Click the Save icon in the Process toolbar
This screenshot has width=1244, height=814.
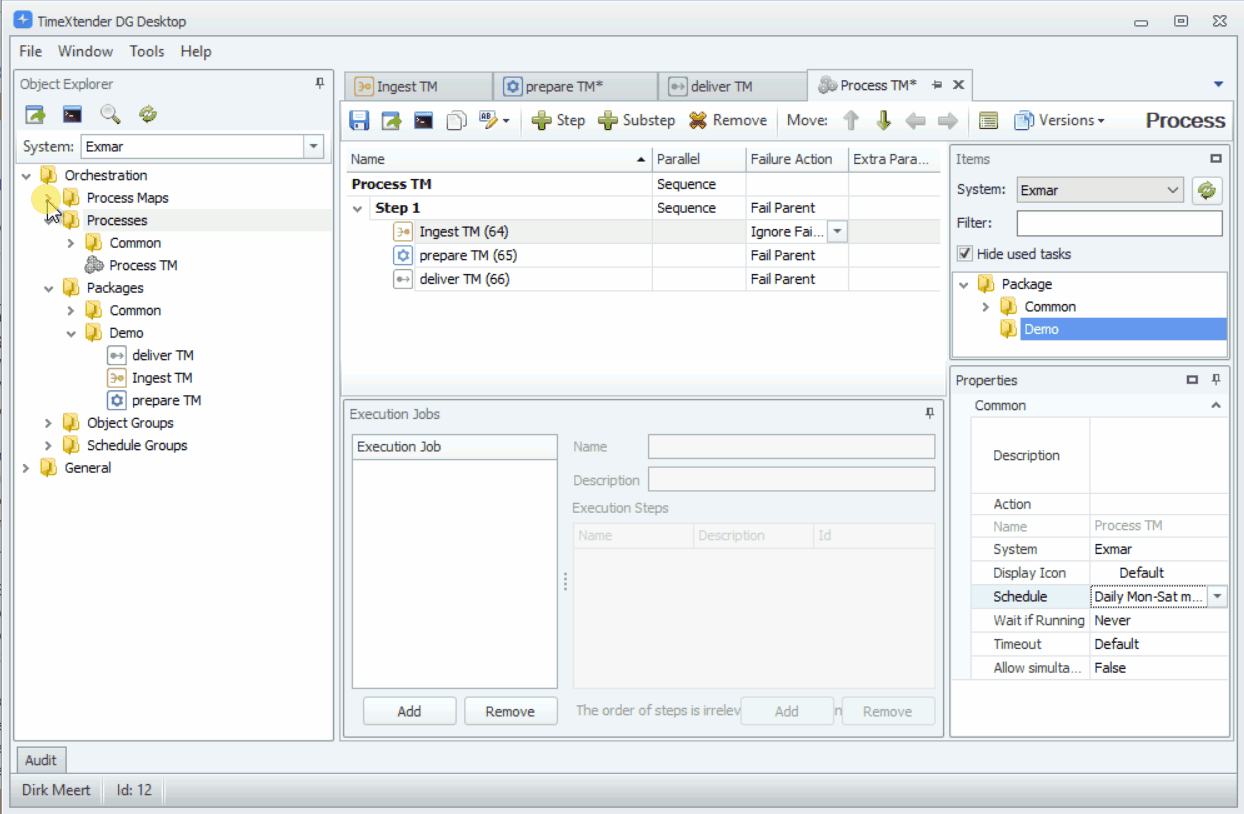click(359, 120)
